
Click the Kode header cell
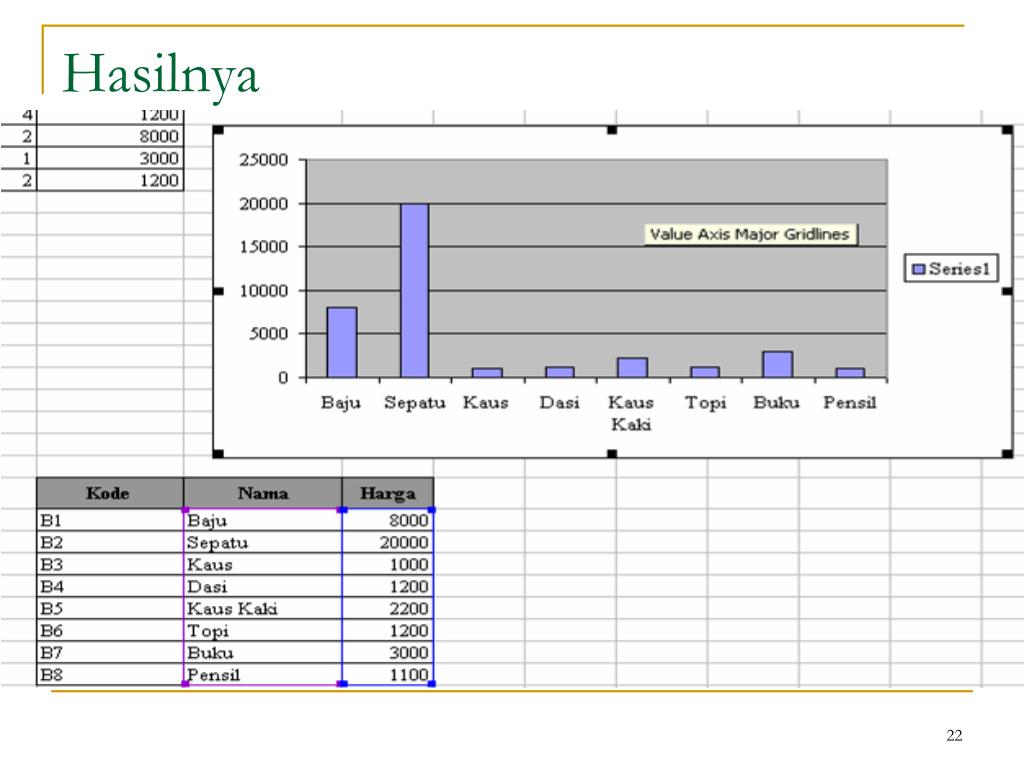[110, 493]
